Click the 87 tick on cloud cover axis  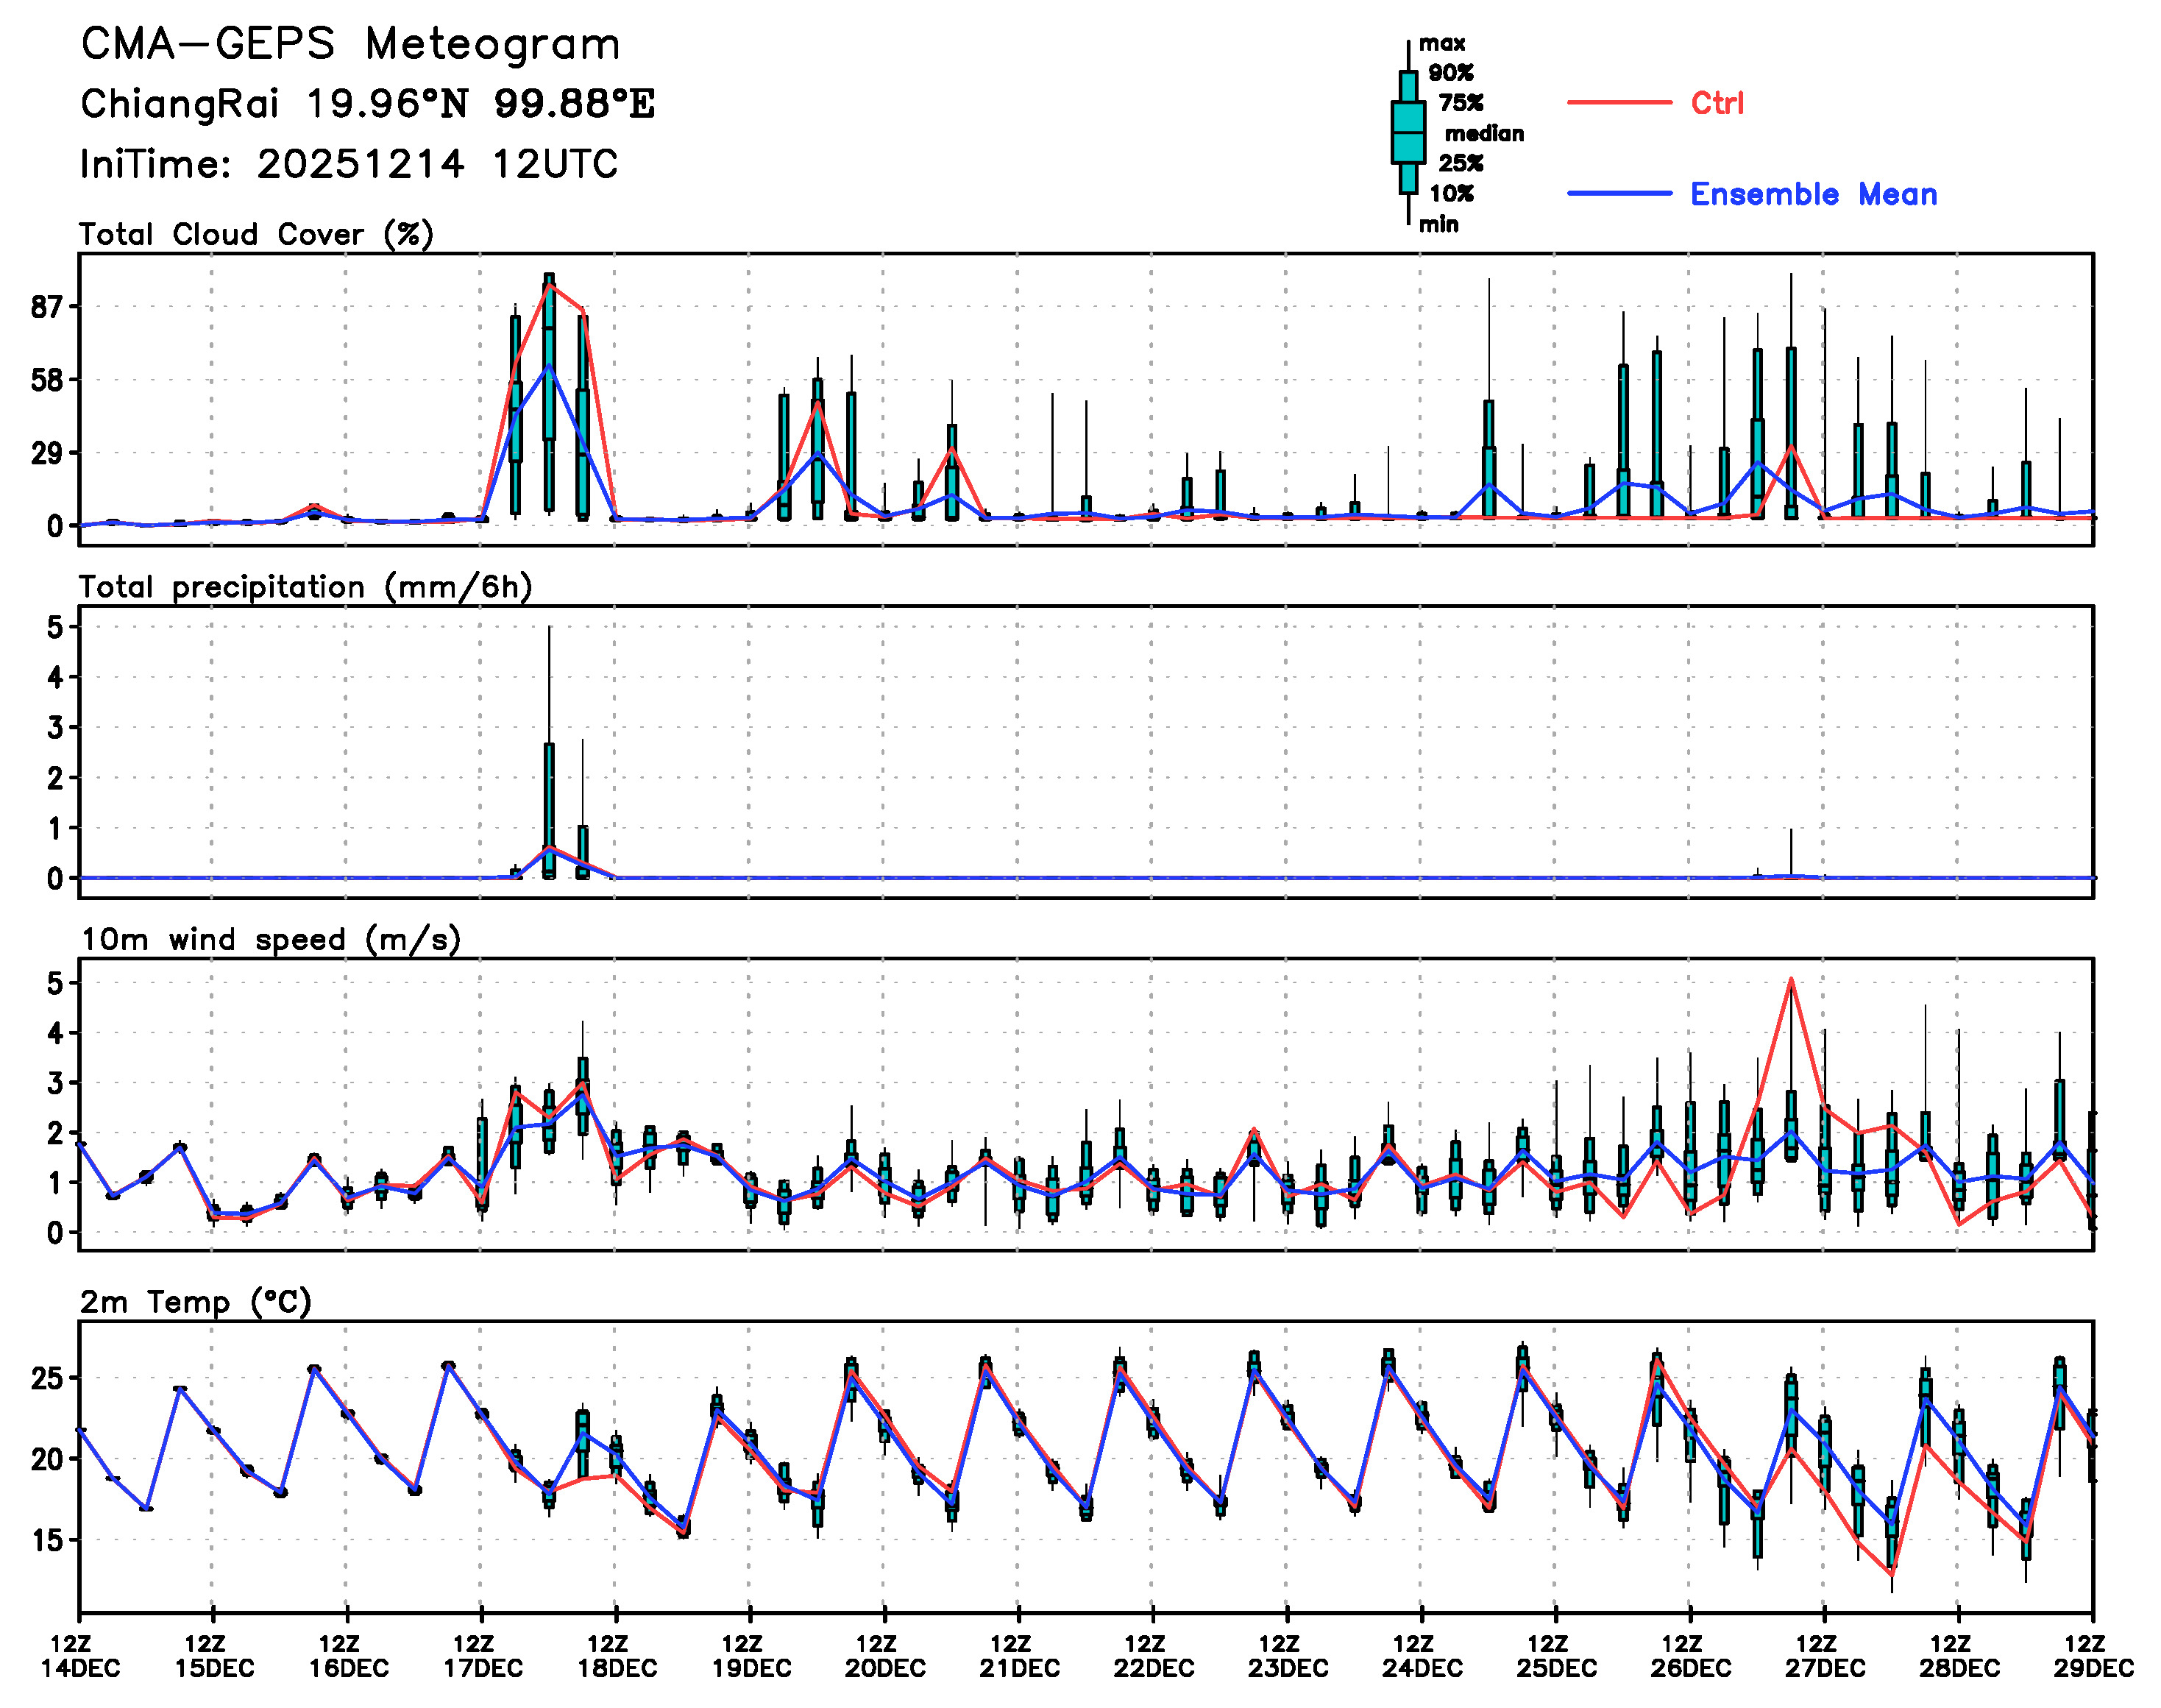(47, 307)
